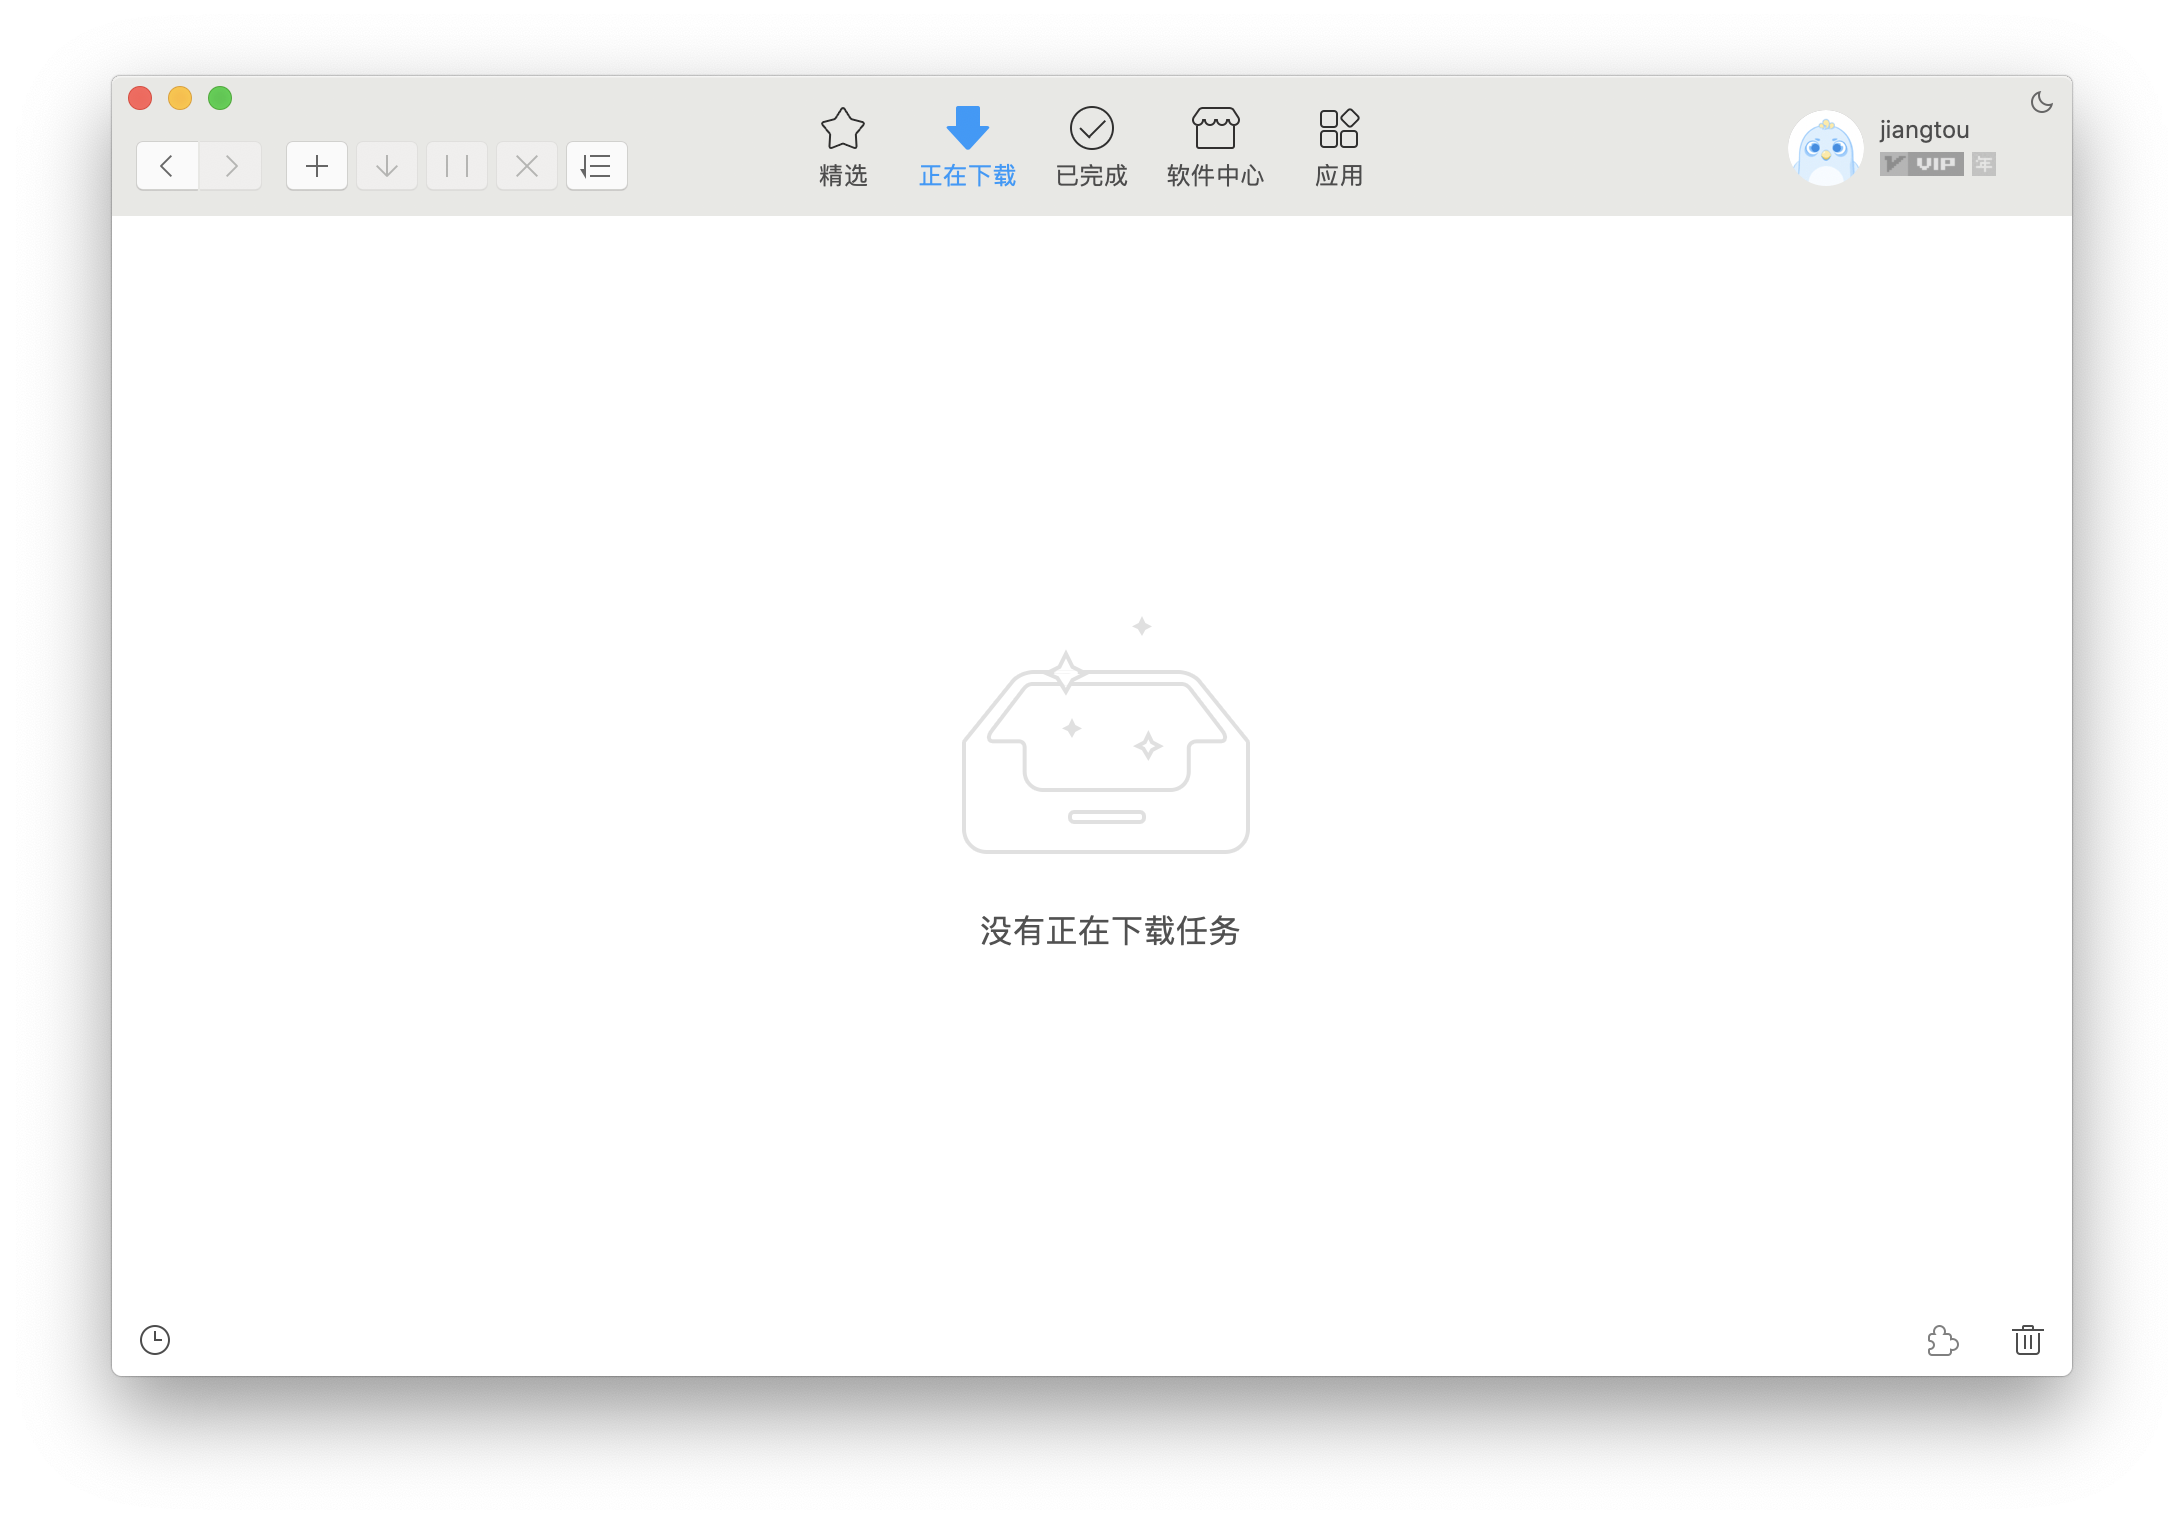2184x1524 pixels.
Task: Open download history with the clock icon
Action: [x=156, y=1341]
